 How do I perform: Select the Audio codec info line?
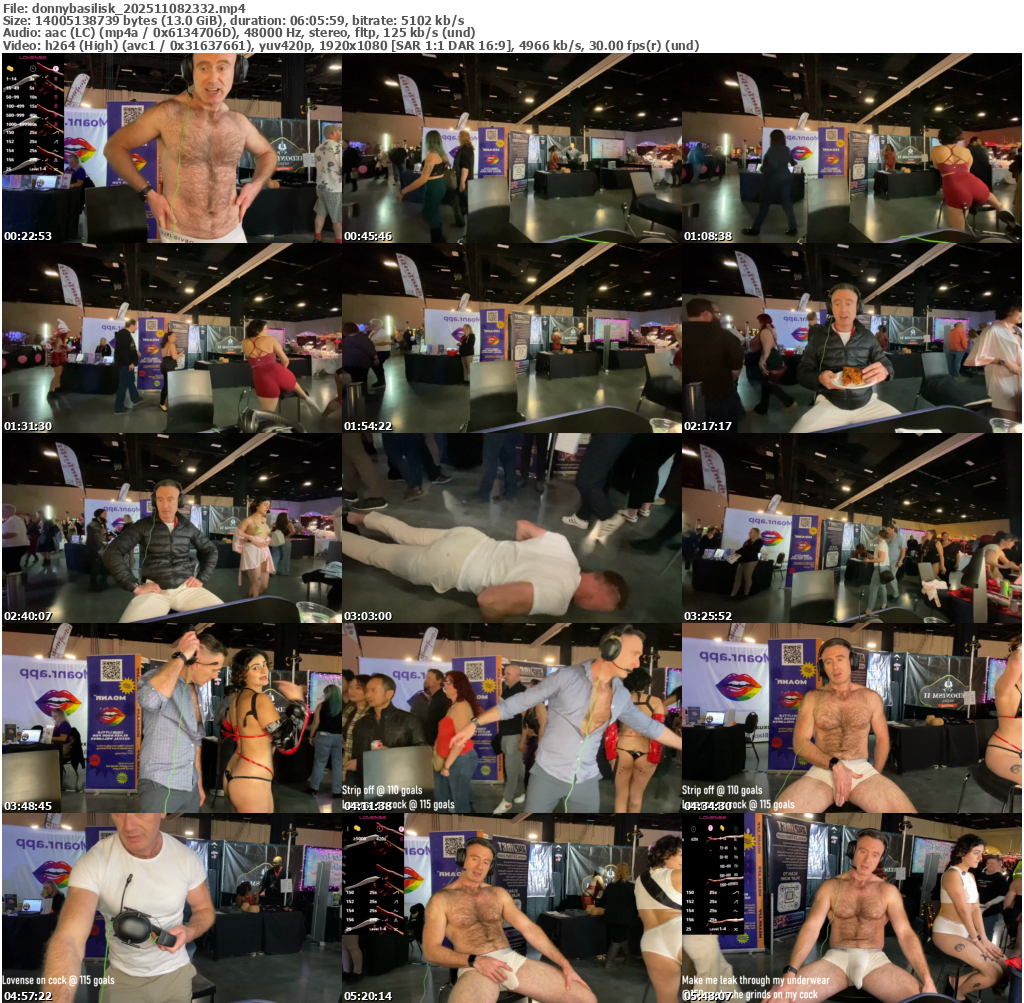[238, 32]
